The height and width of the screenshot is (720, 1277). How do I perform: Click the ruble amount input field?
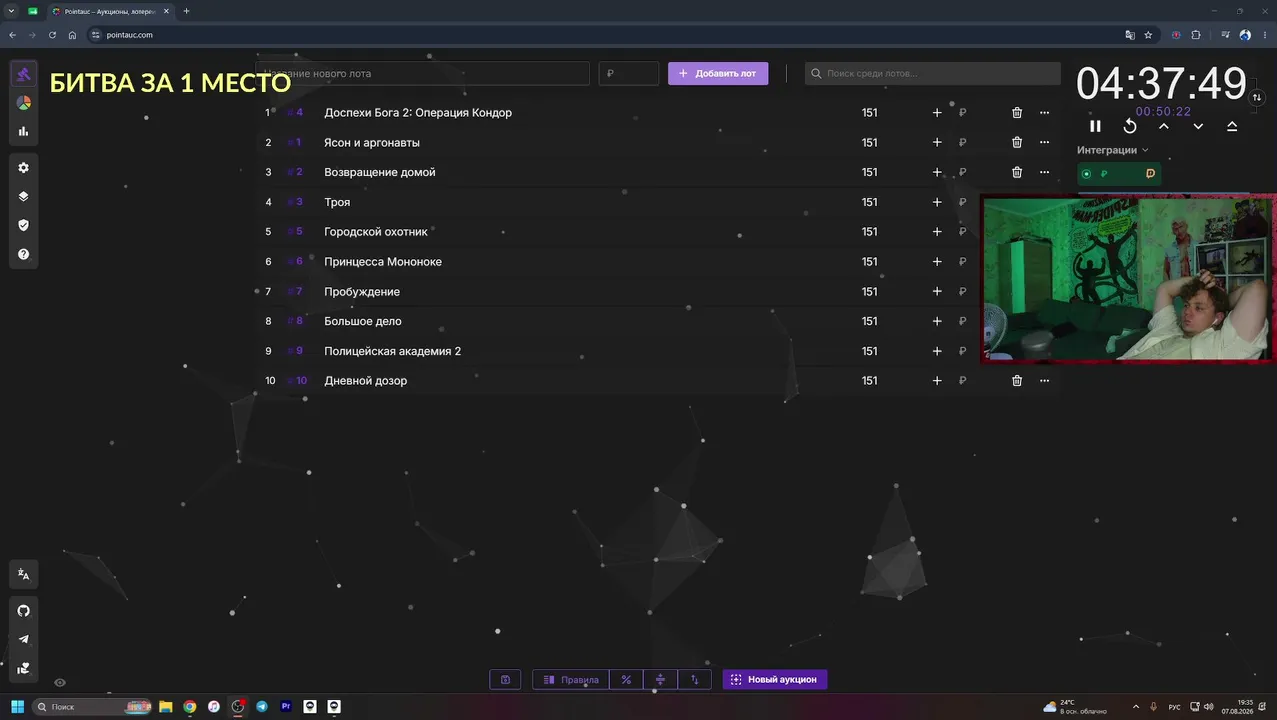(629, 73)
